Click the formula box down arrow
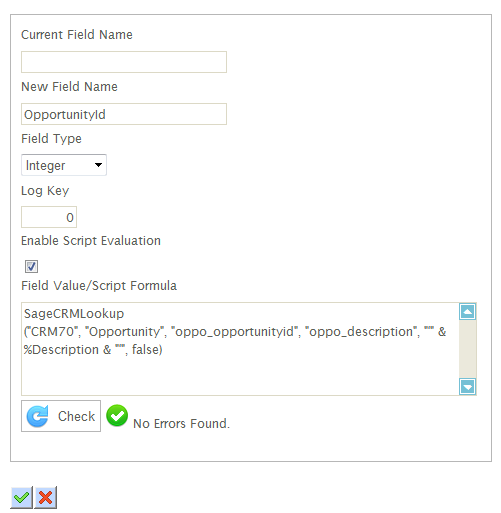Image resolution: width=501 pixels, height=513 pixels. click(x=468, y=387)
